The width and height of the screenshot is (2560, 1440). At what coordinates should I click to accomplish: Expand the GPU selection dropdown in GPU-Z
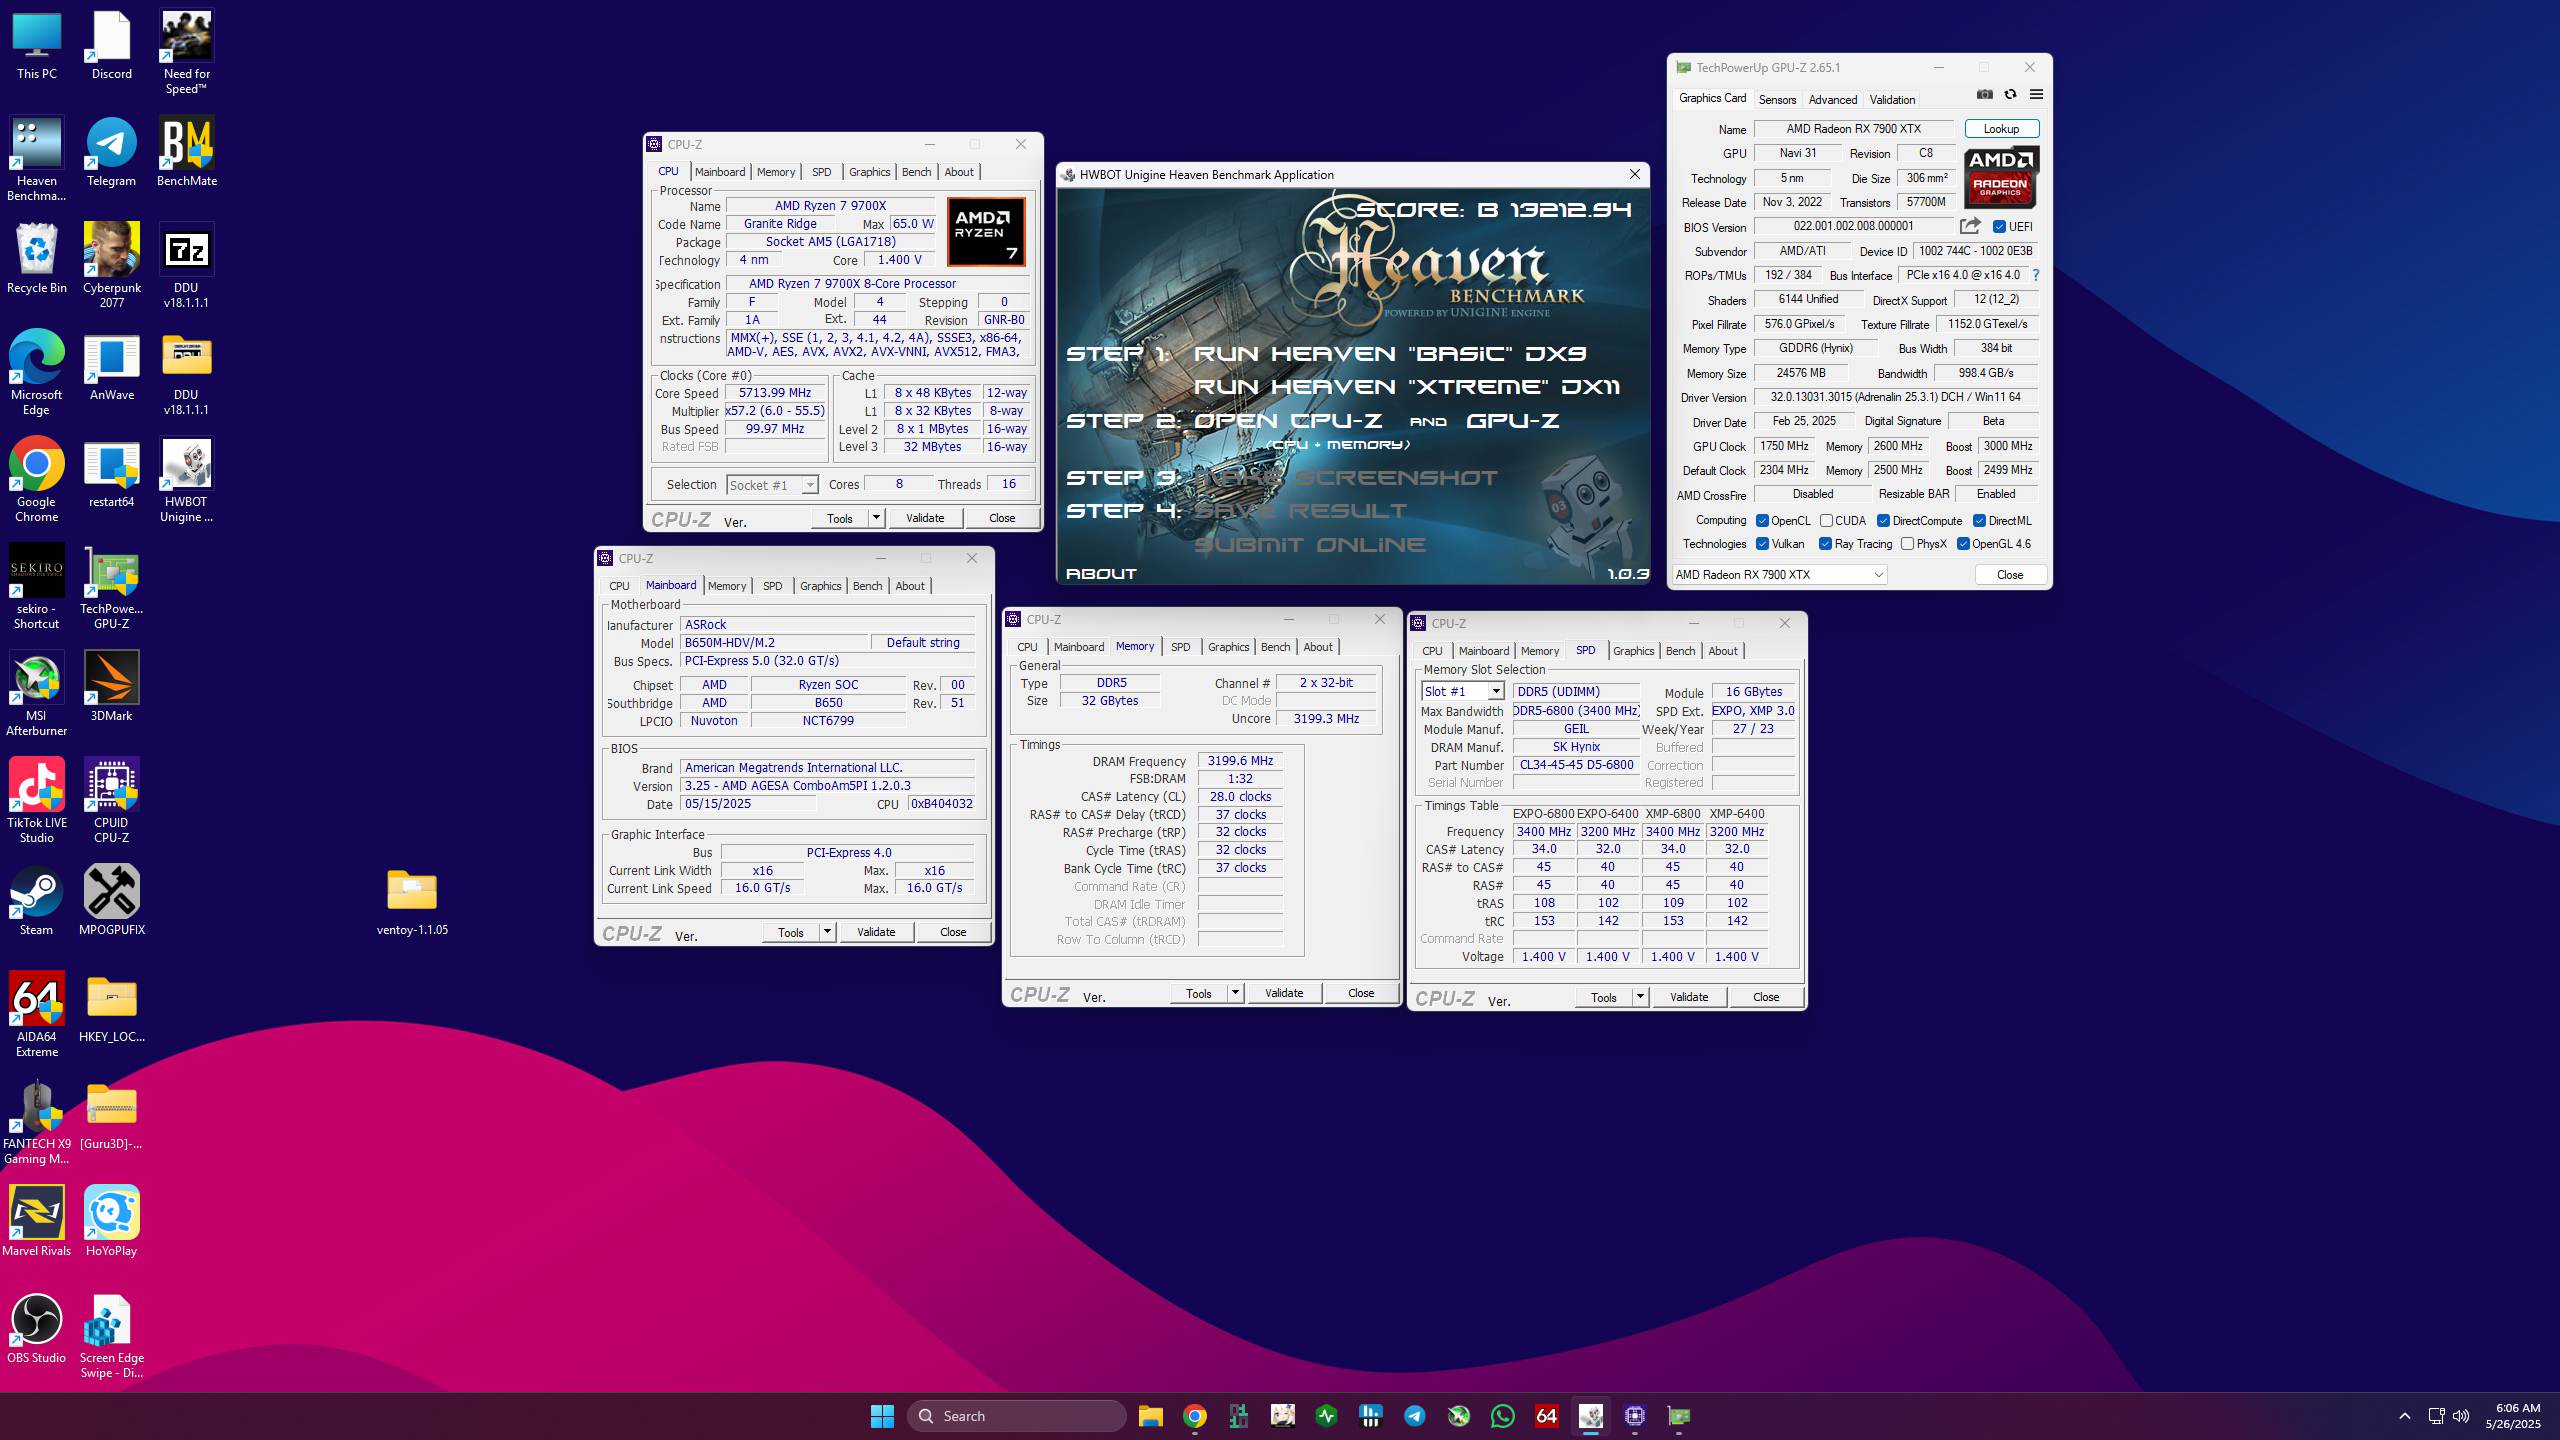[x=1779, y=575]
